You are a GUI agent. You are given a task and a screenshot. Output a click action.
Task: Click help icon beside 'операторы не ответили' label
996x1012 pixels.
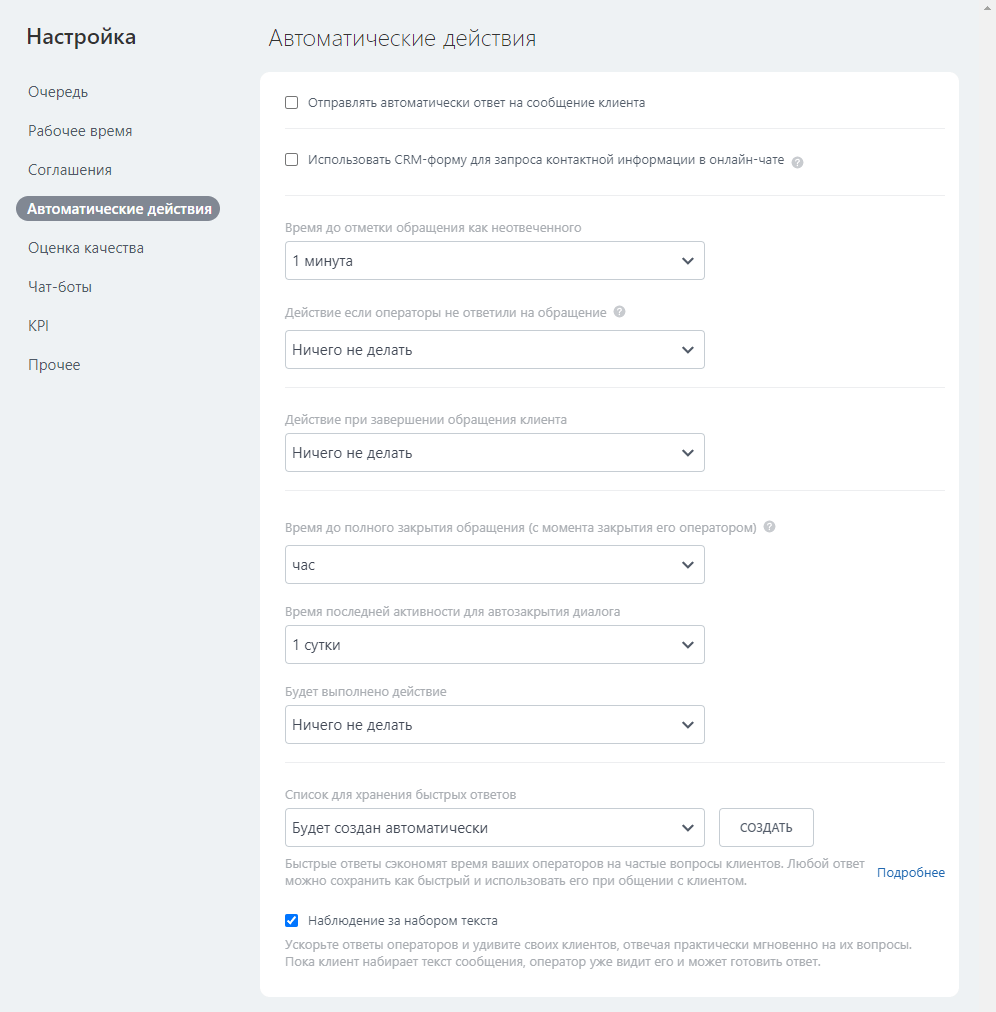point(619,312)
